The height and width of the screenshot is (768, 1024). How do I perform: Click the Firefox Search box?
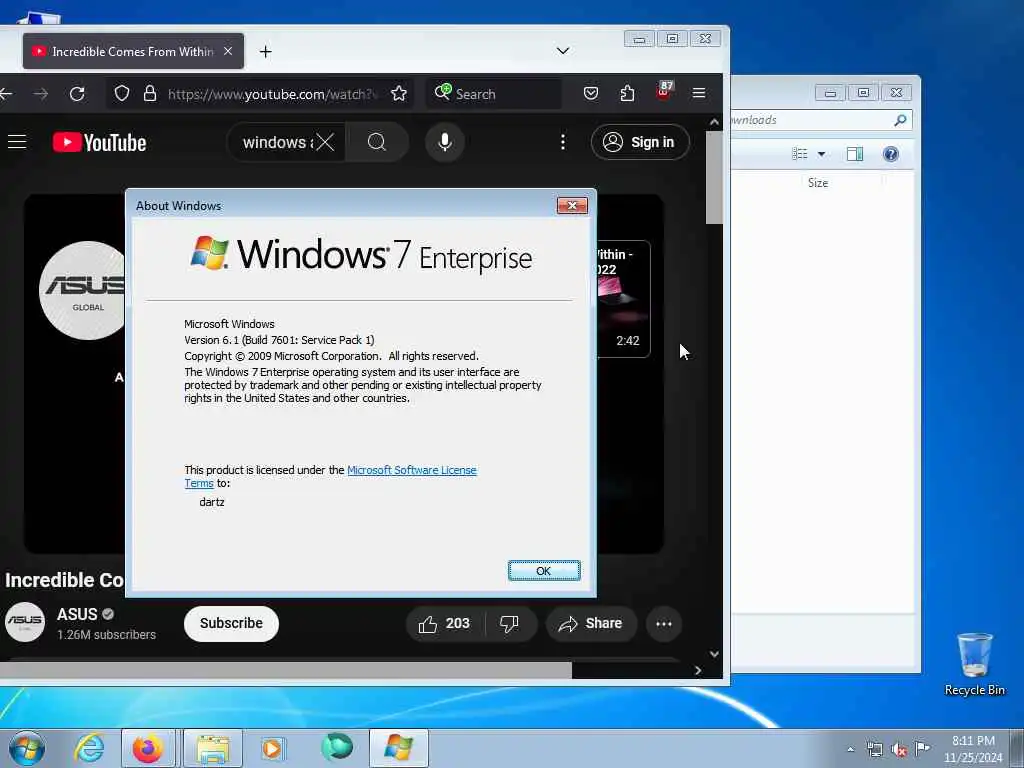(494, 94)
